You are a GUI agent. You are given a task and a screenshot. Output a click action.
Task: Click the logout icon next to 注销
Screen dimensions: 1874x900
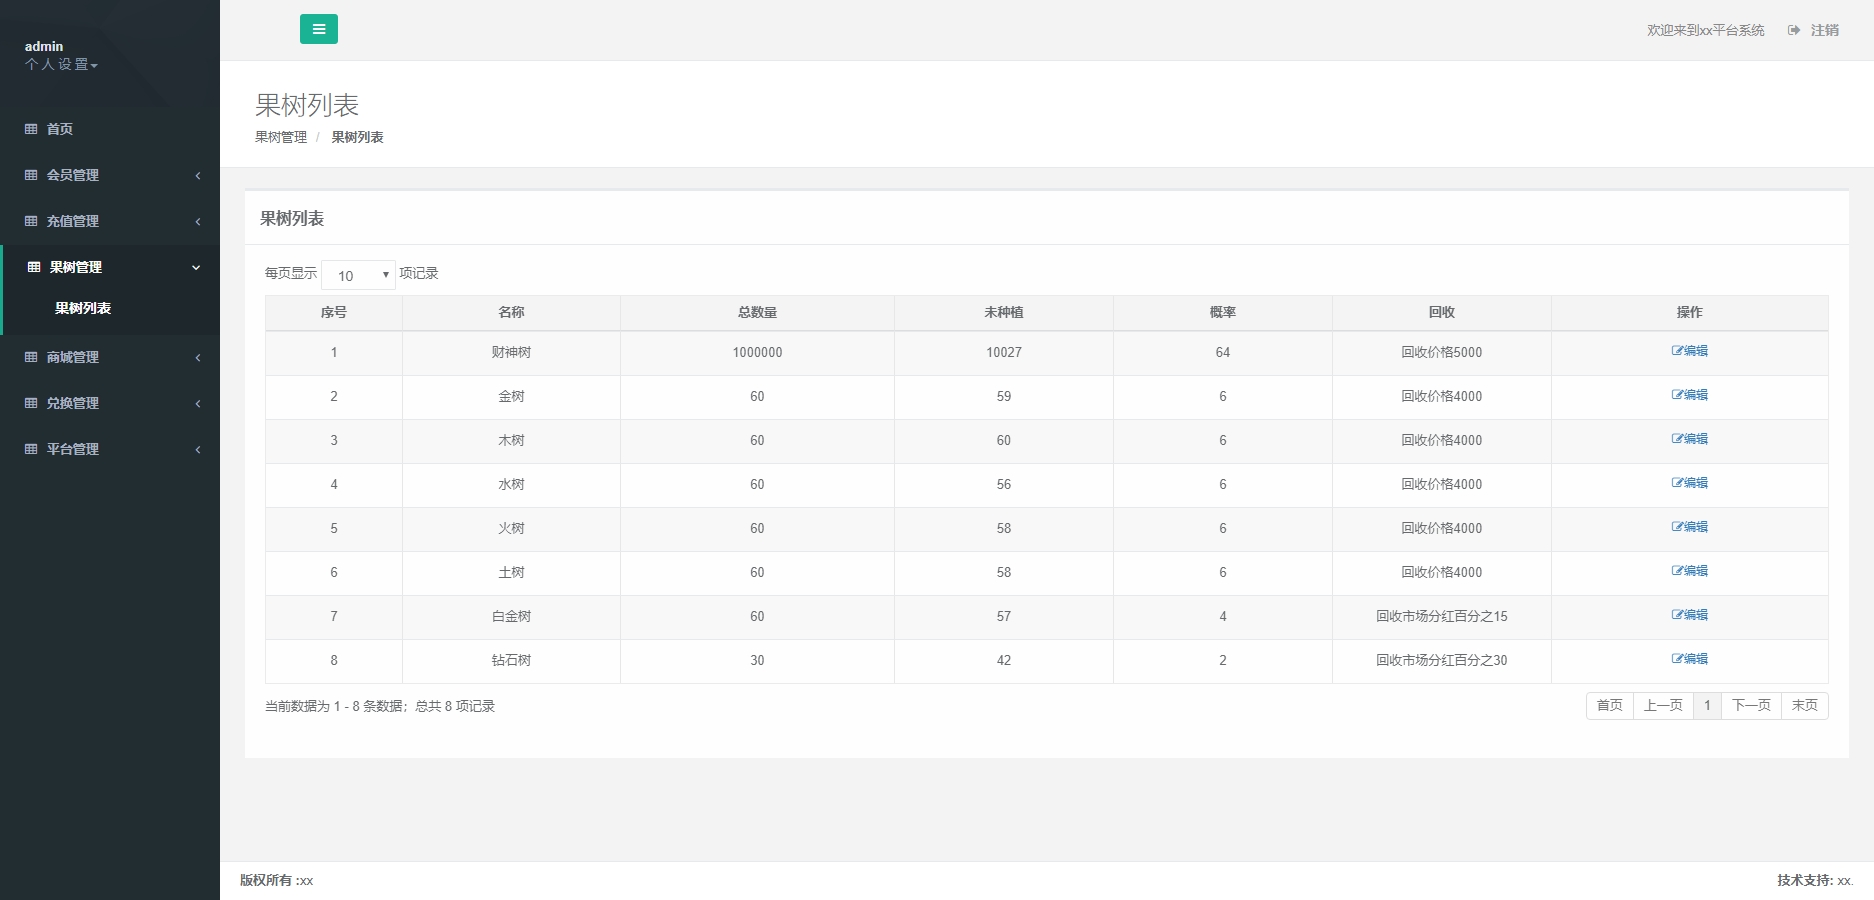[1794, 30]
